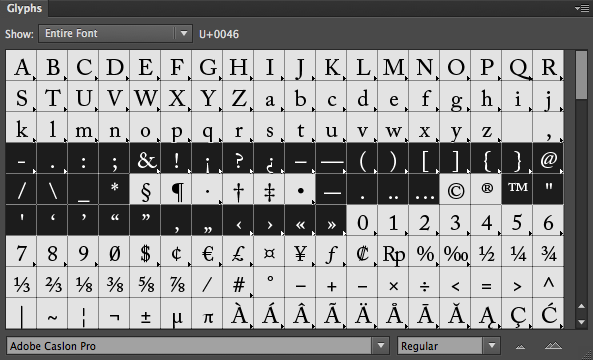
Task: Select the three-quarters fraction glyph
Action: (x=548, y=251)
